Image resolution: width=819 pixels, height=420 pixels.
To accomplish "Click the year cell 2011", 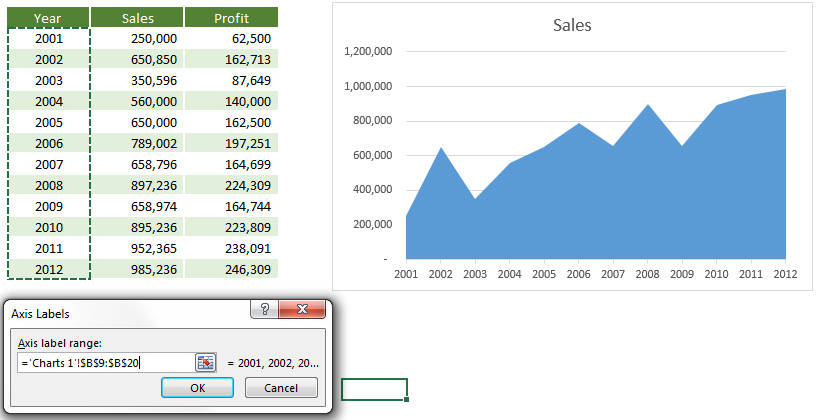I will pyautogui.click(x=49, y=249).
